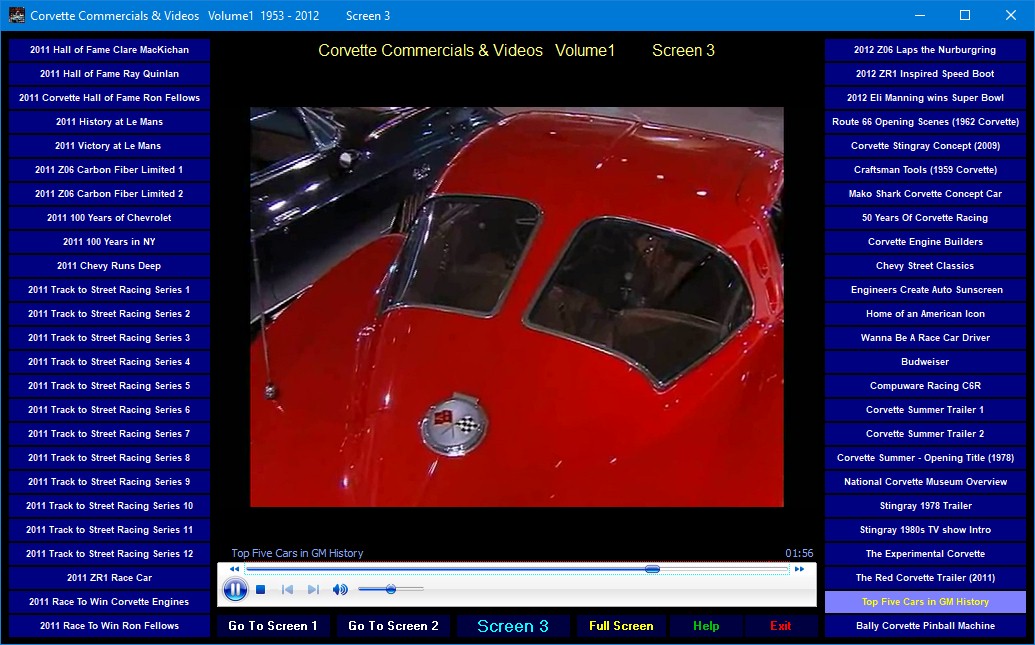The width and height of the screenshot is (1035, 645).
Task: Go To Screen 2
Action: pyautogui.click(x=393, y=626)
